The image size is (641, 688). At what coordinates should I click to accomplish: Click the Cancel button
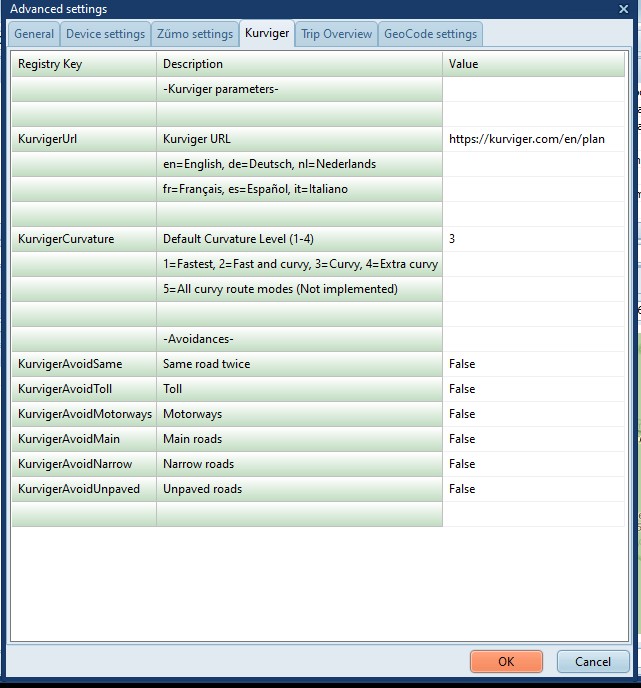(x=592, y=661)
